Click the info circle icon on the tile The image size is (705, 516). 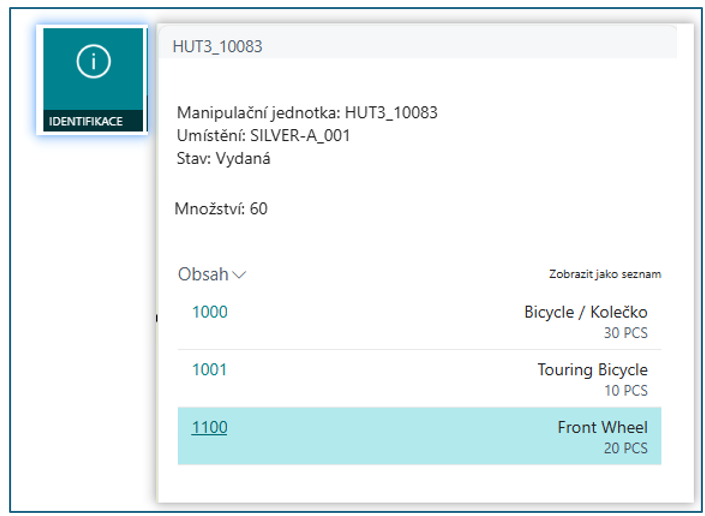tap(92, 62)
